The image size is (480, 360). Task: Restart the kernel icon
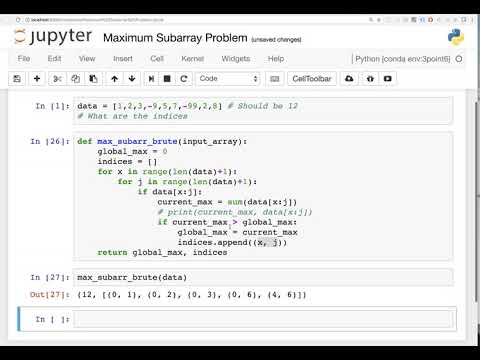click(184, 79)
